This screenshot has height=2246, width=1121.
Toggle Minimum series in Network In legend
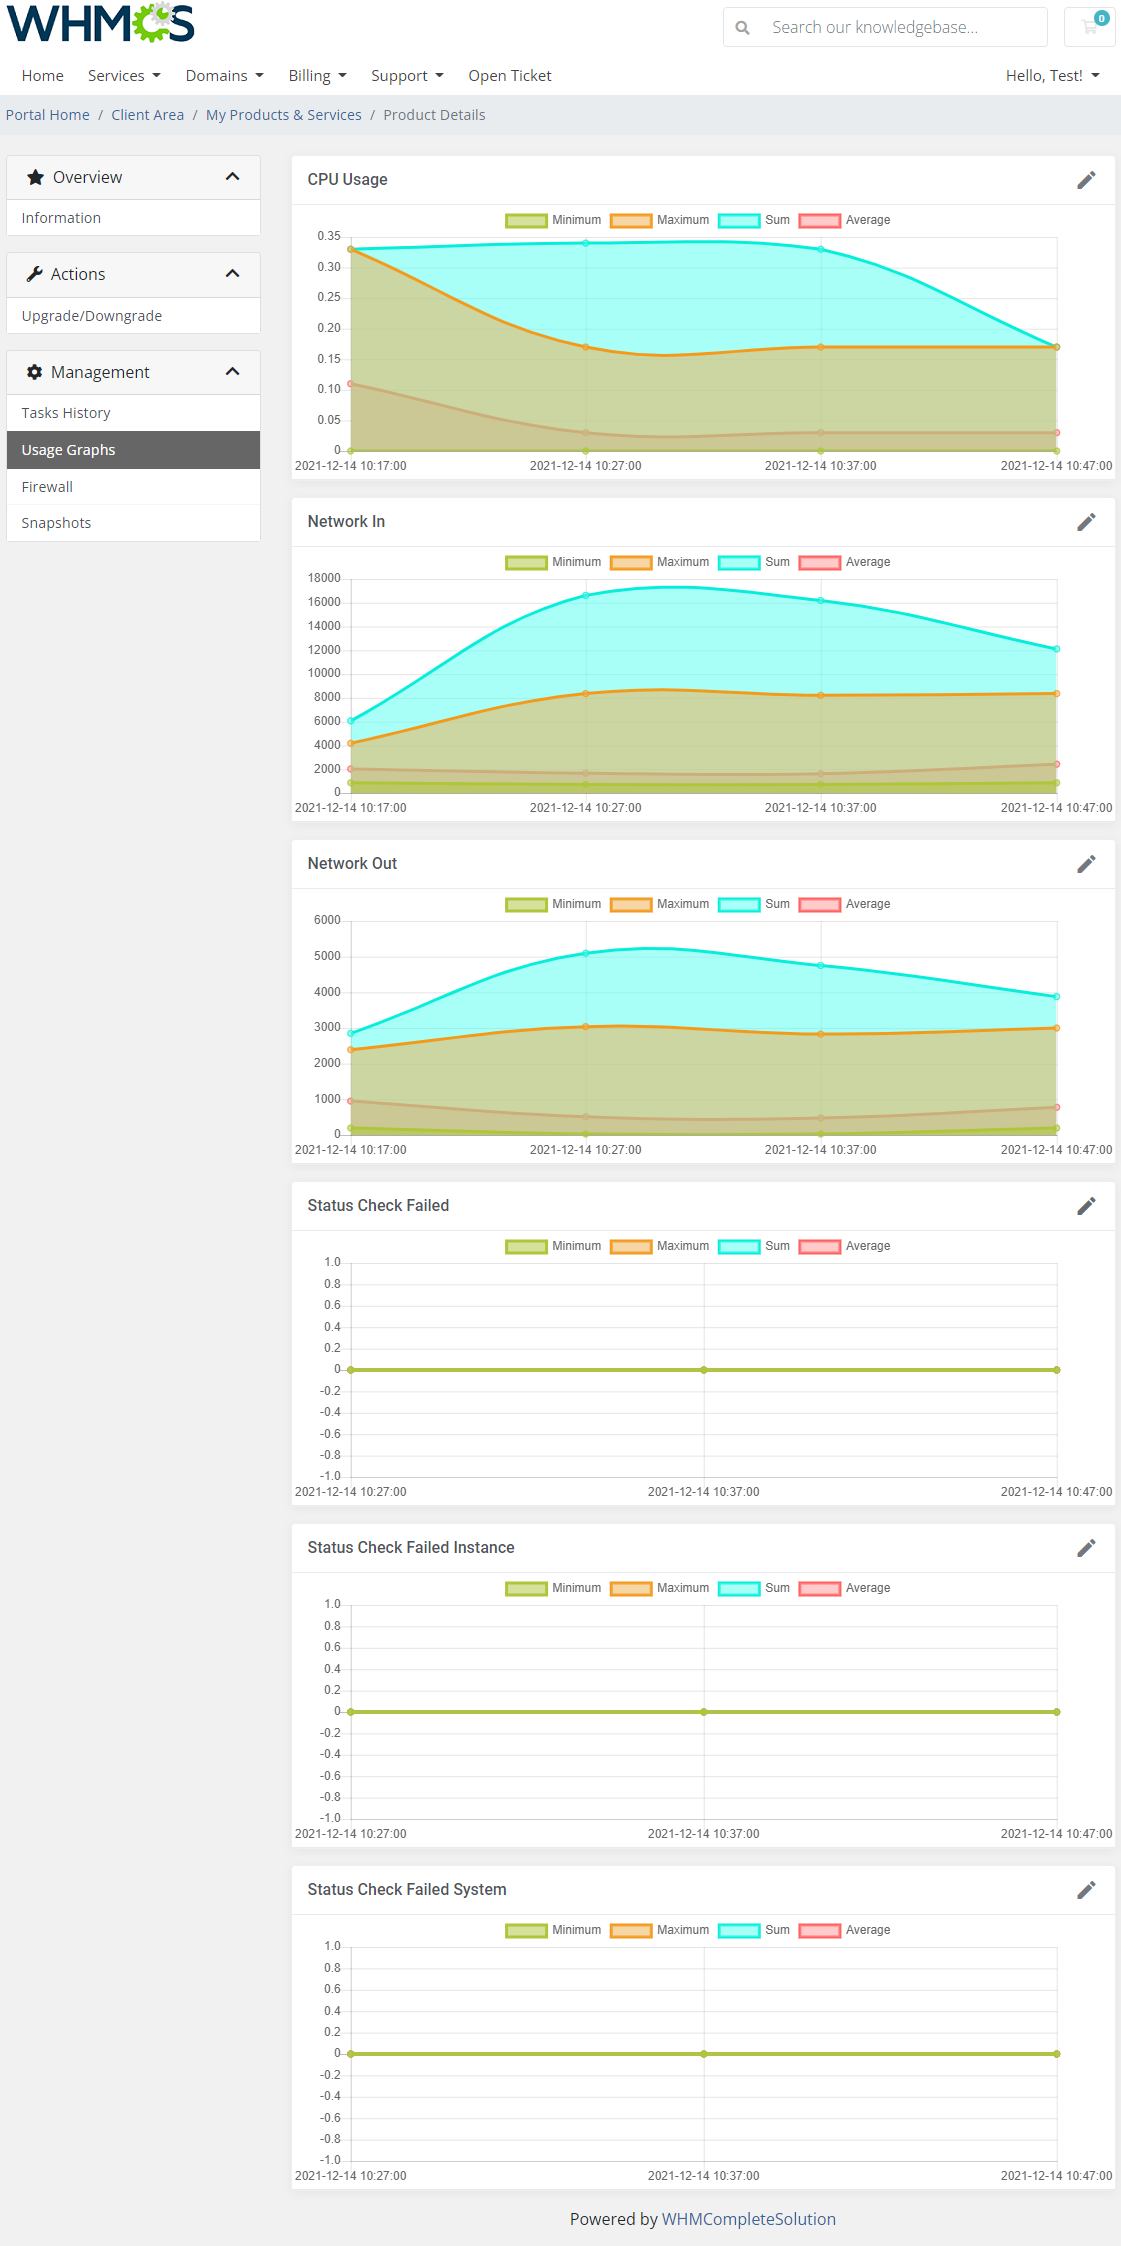coord(553,562)
